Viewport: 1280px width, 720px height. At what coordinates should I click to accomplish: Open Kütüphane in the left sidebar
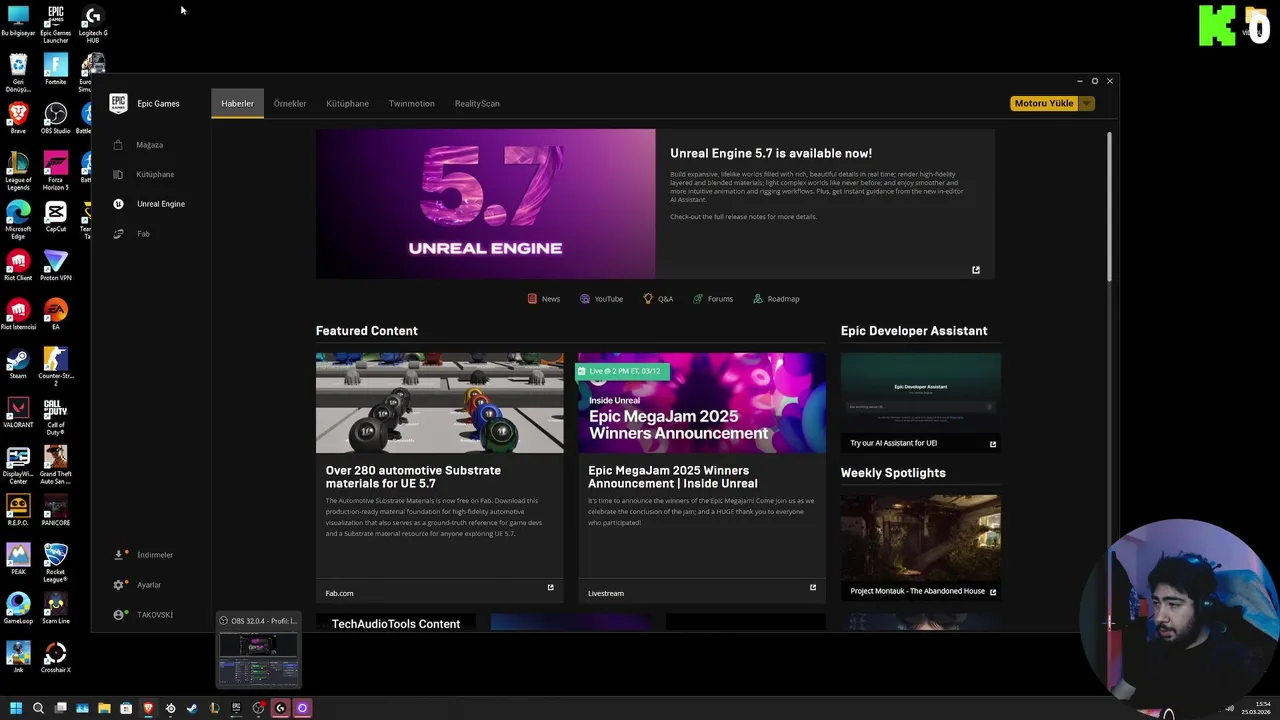pyautogui.click(x=145, y=174)
